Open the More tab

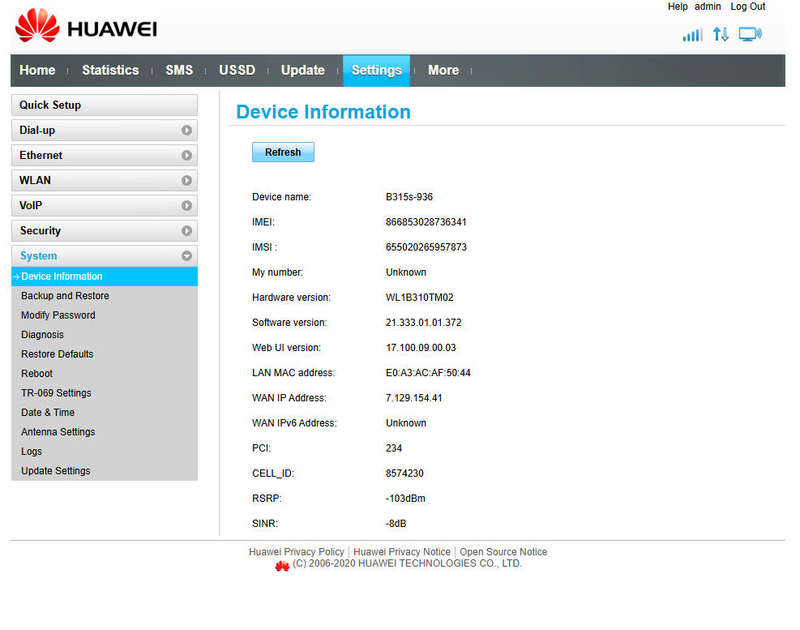[x=443, y=70]
